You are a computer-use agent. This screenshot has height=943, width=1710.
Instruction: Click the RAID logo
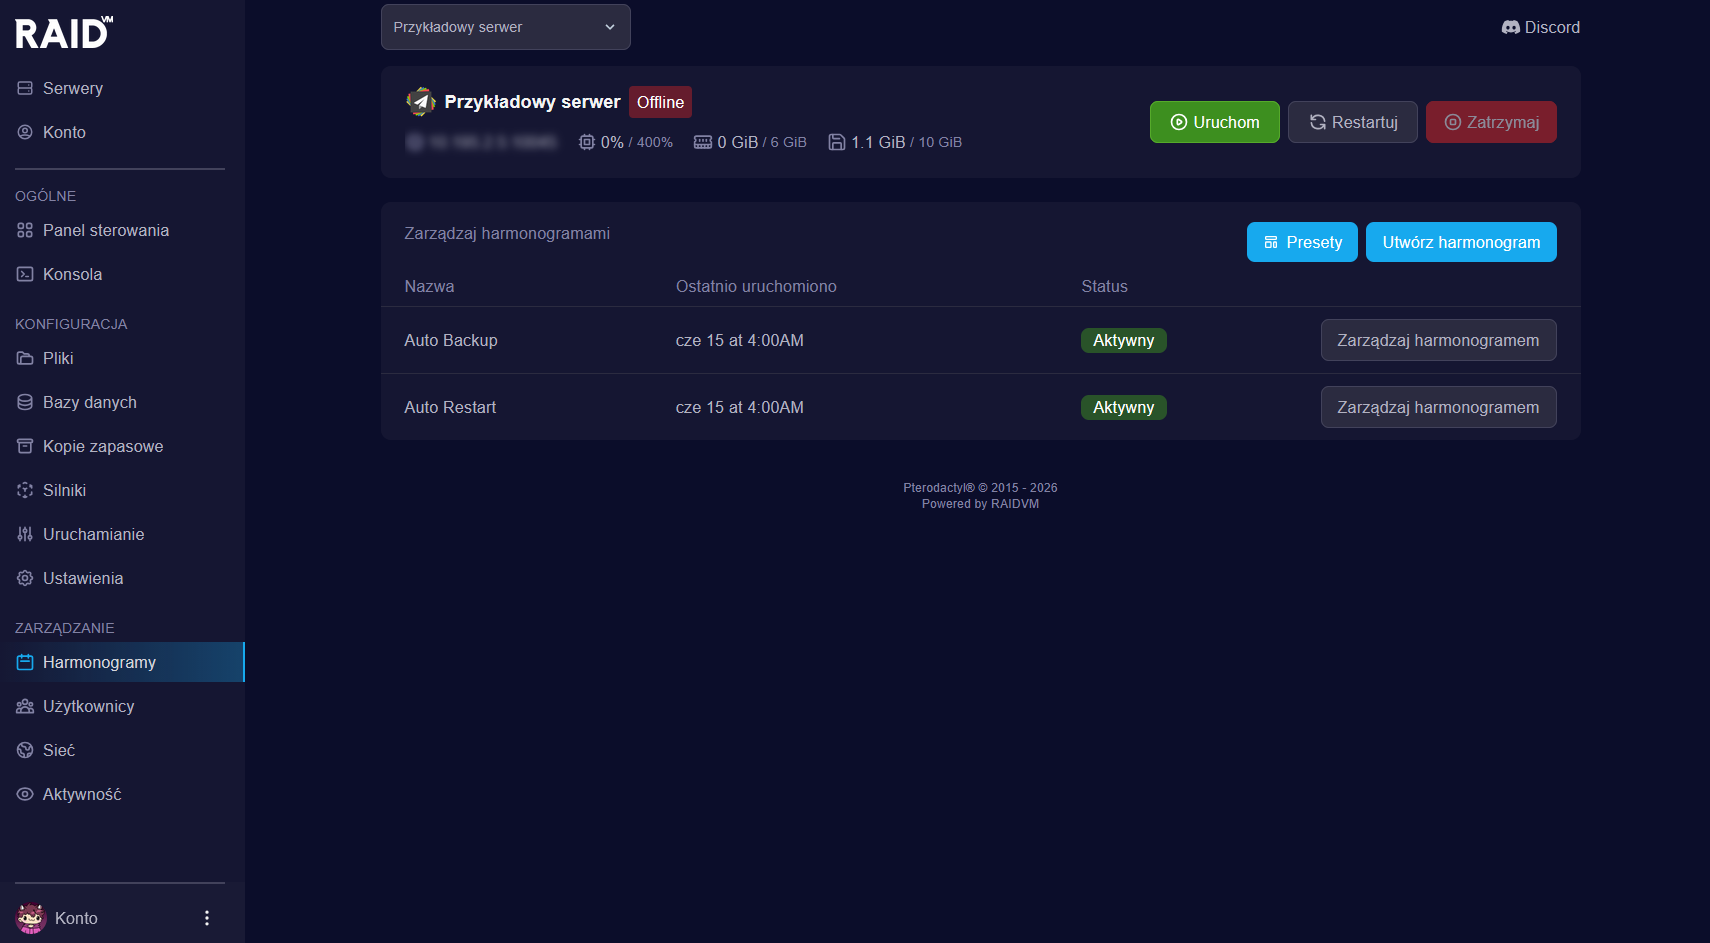[64, 33]
